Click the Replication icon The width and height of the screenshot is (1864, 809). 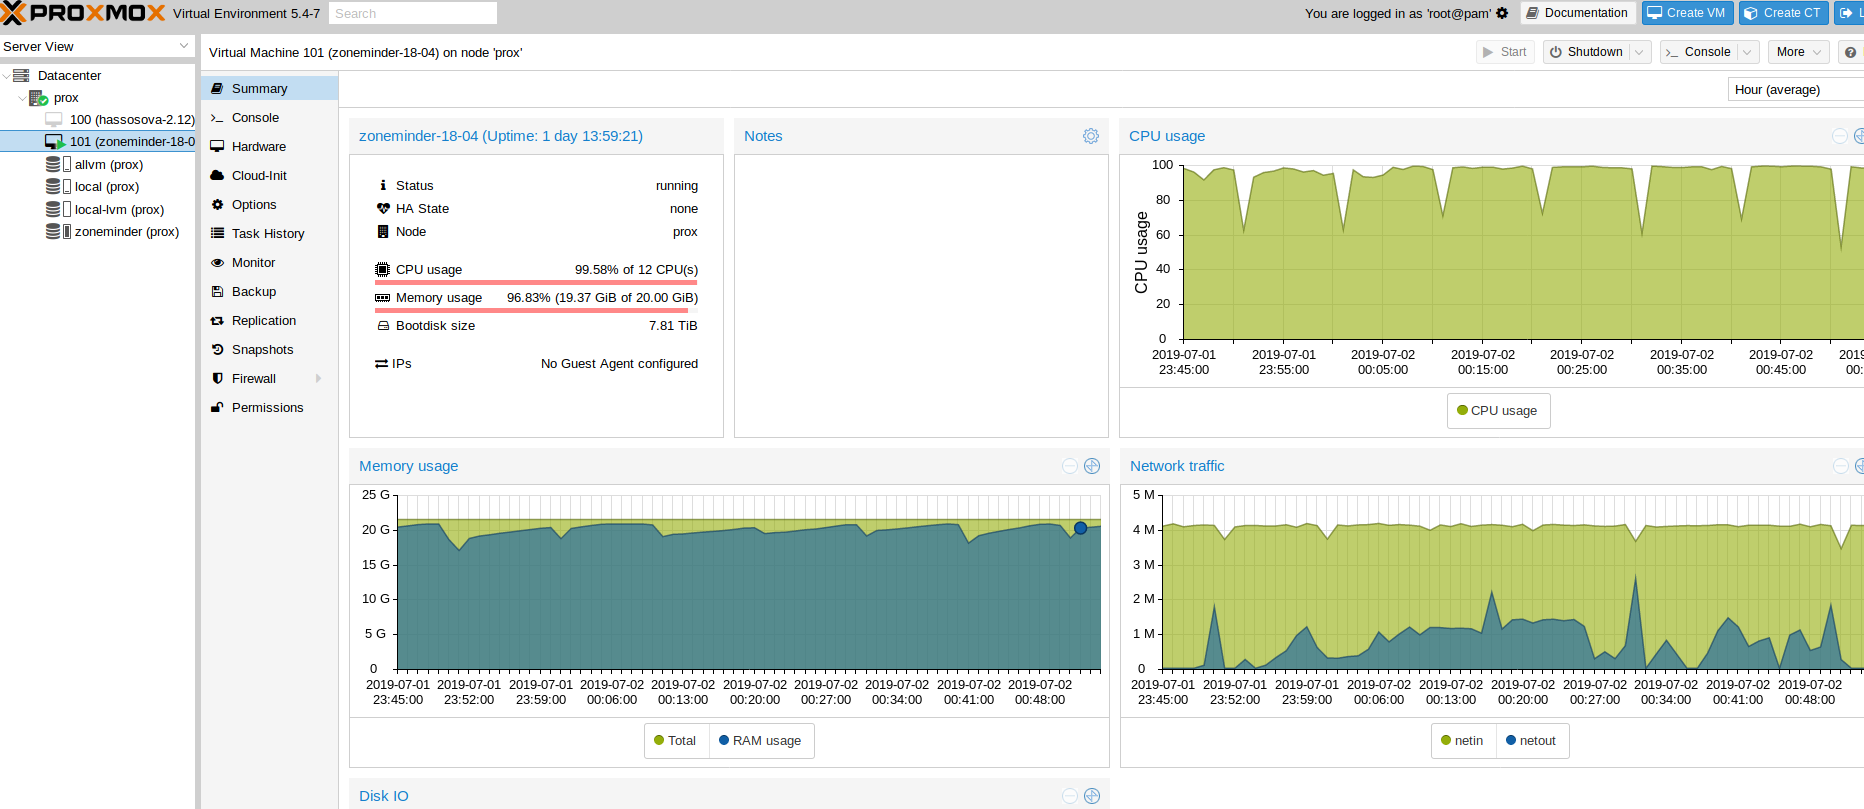[x=217, y=320]
